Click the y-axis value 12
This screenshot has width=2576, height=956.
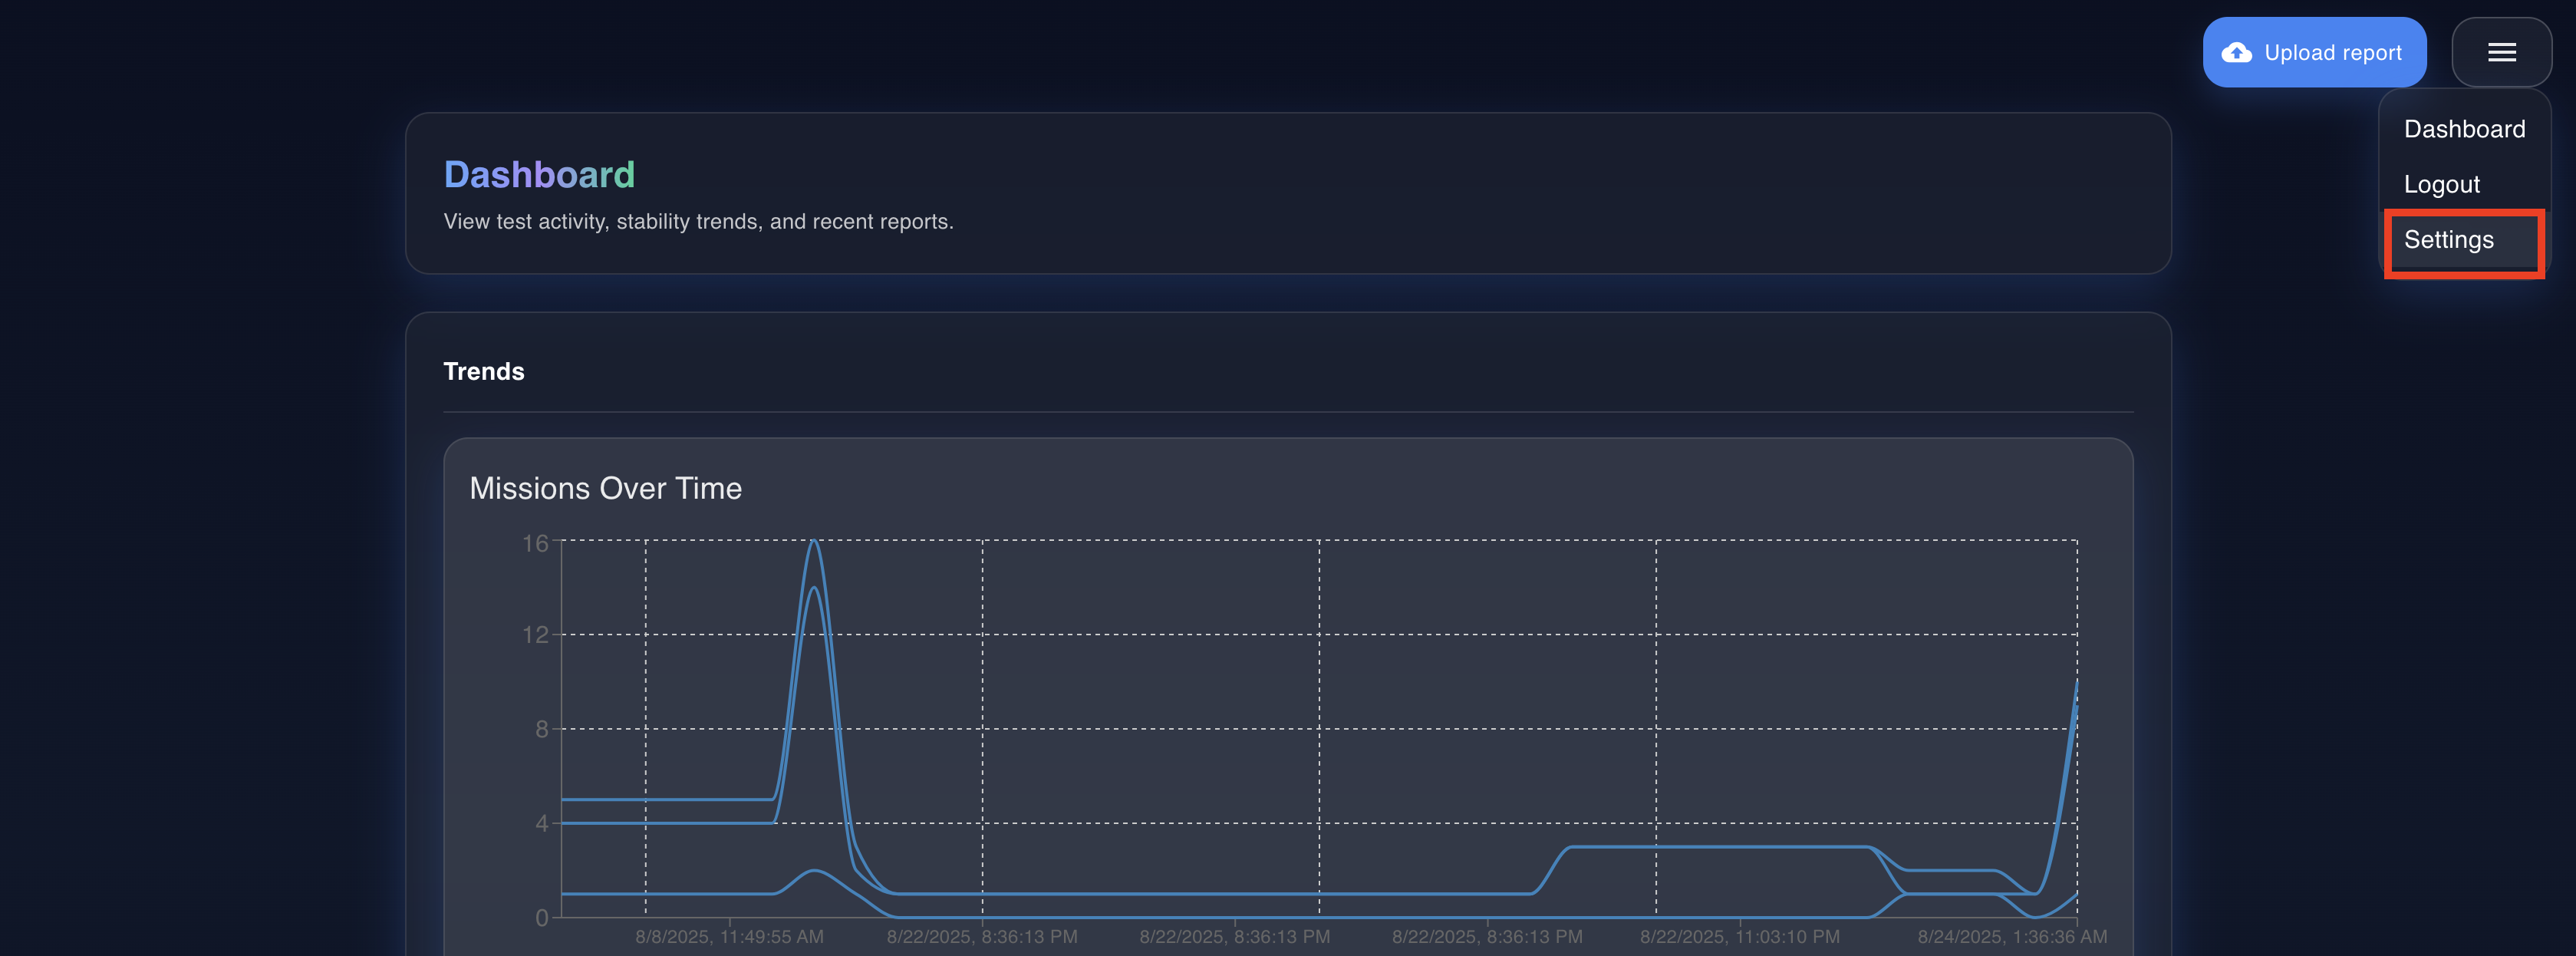point(535,635)
